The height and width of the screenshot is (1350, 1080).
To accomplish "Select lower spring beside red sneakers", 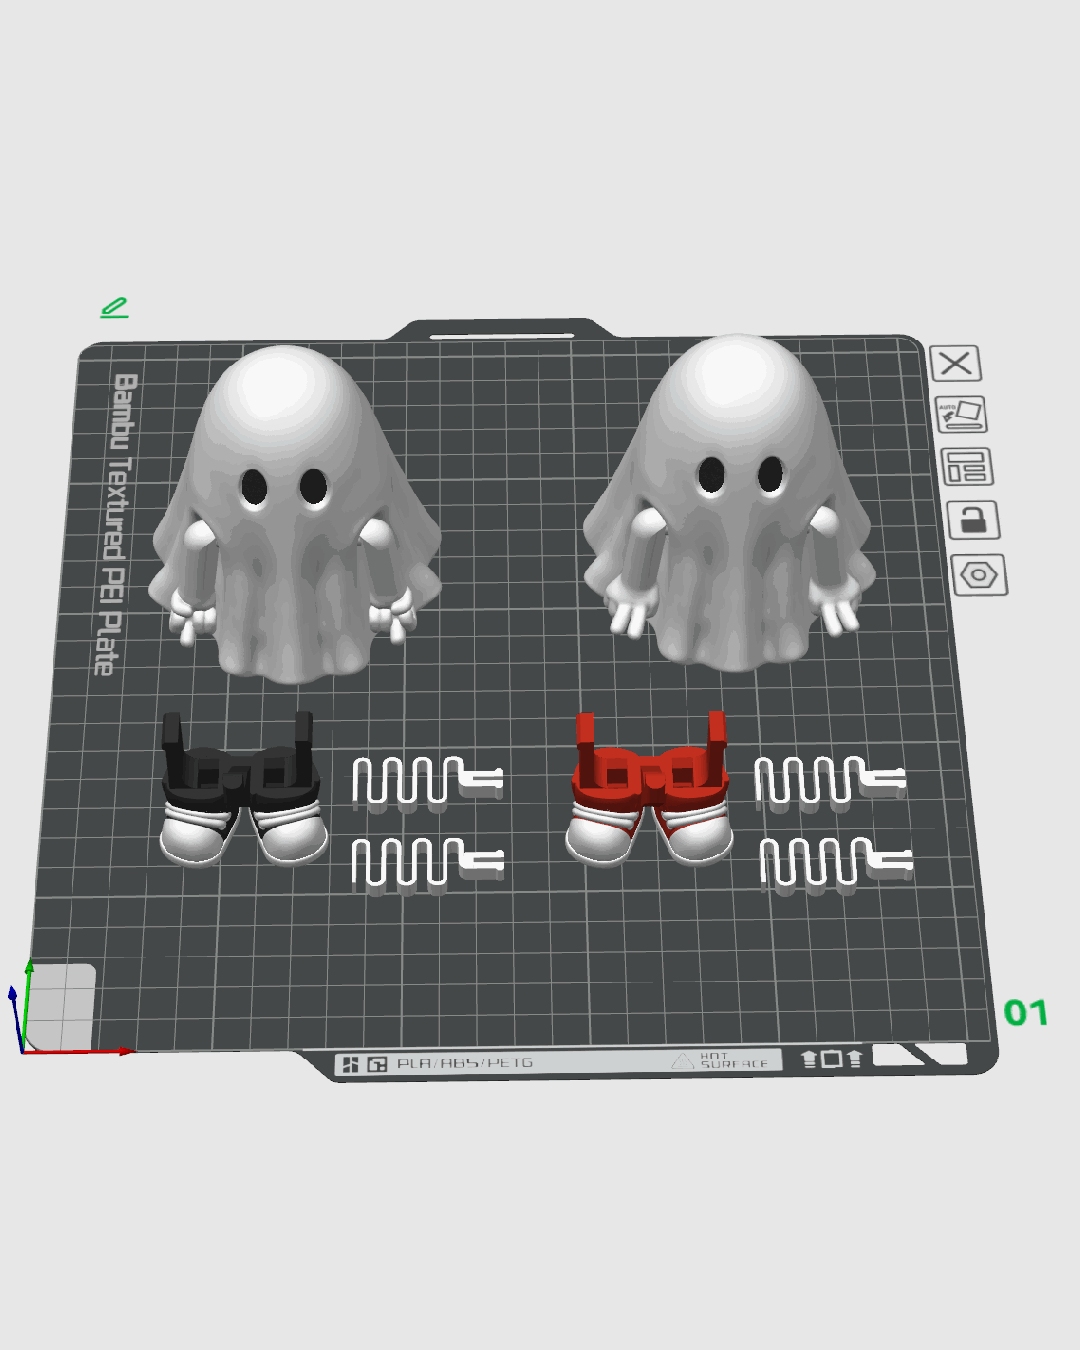I will click(x=837, y=864).
